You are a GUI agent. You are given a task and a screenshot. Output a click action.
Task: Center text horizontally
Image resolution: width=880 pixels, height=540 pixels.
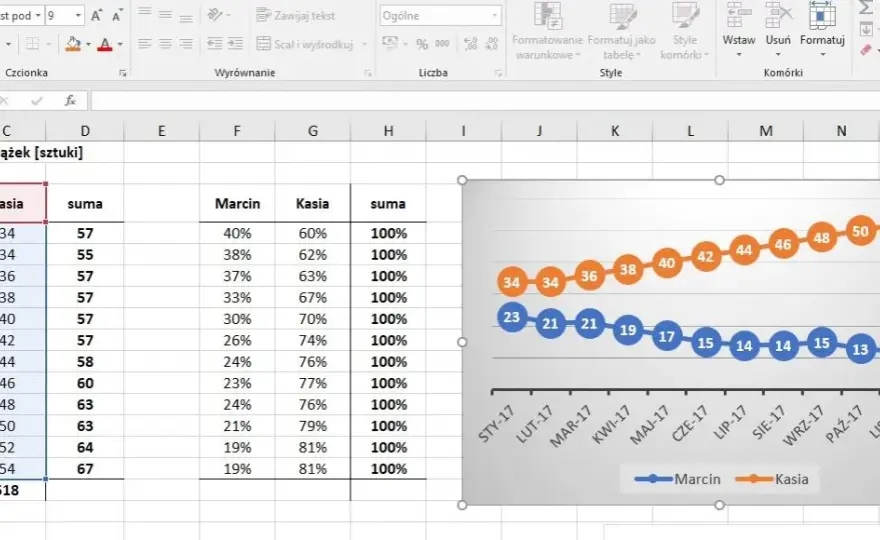[x=165, y=44]
